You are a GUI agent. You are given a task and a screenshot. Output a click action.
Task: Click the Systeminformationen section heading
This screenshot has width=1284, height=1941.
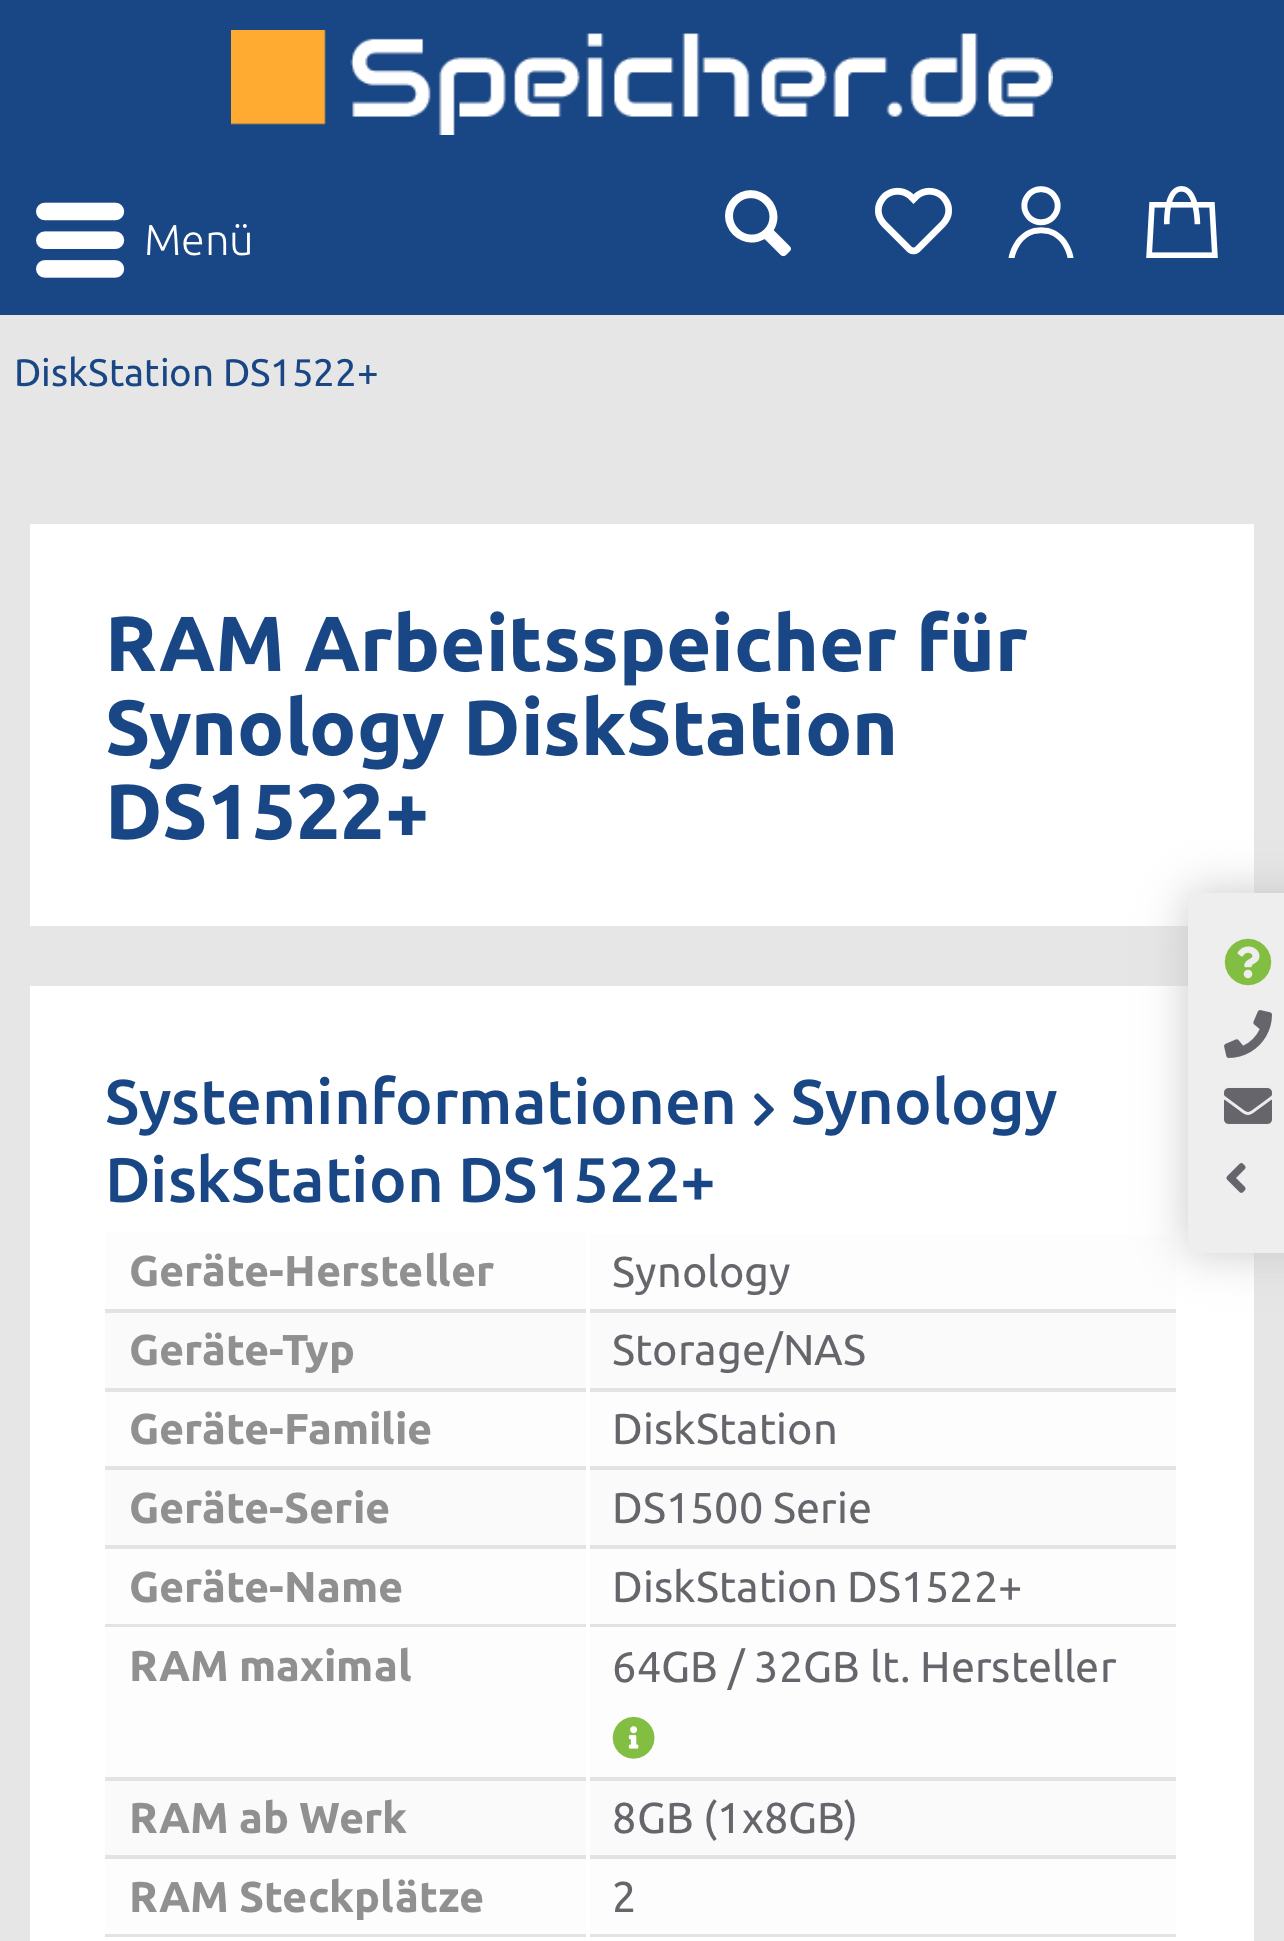pyautogui.click(x=420, y=1103)
